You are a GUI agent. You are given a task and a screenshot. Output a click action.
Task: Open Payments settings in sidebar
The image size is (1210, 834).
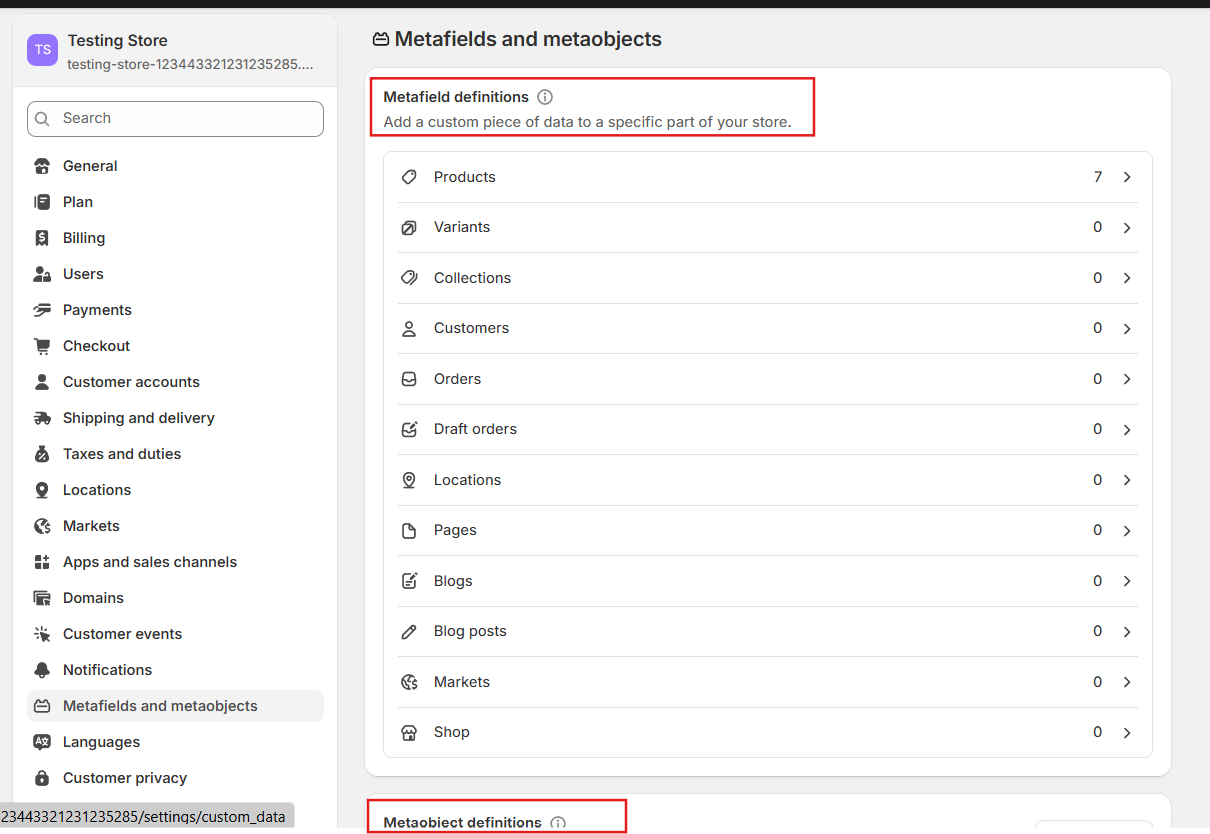(x=97, y=310)
